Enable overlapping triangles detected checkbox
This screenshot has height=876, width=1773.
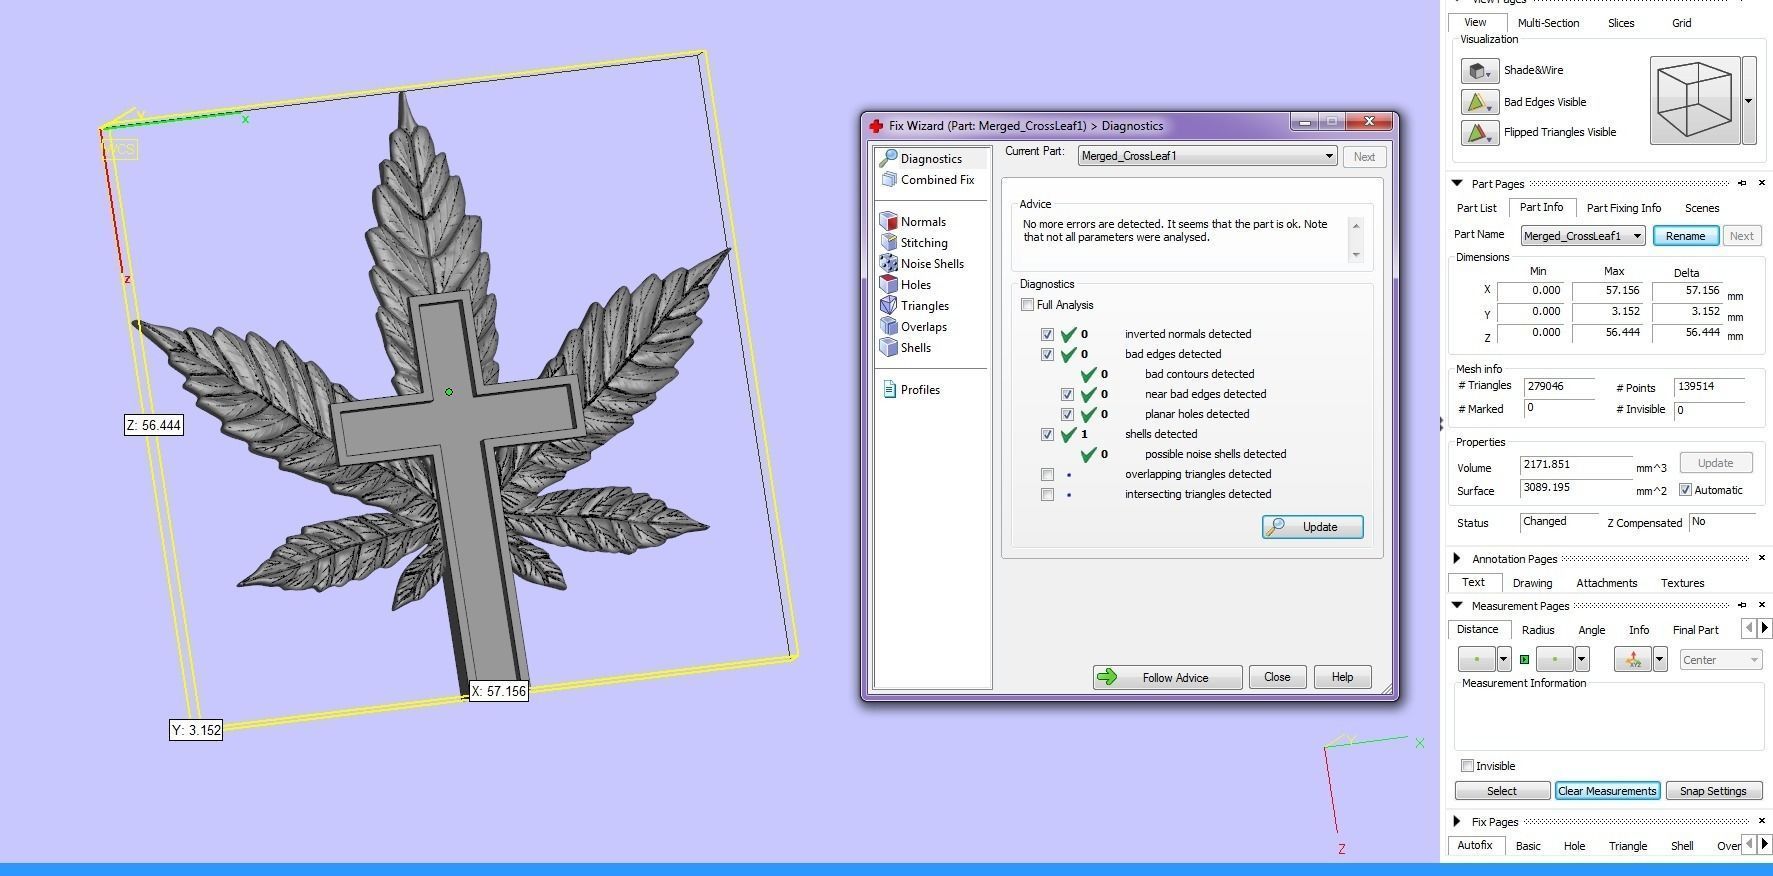coord(1047,474)
